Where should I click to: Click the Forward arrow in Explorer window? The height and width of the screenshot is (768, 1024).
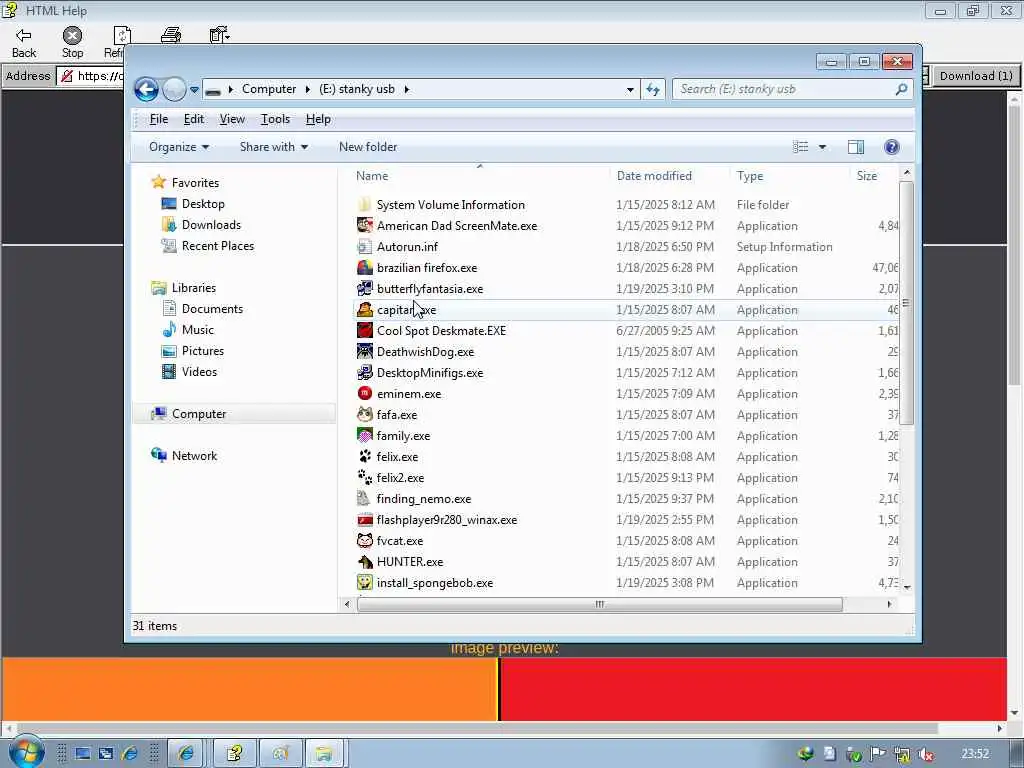point(174,89)
